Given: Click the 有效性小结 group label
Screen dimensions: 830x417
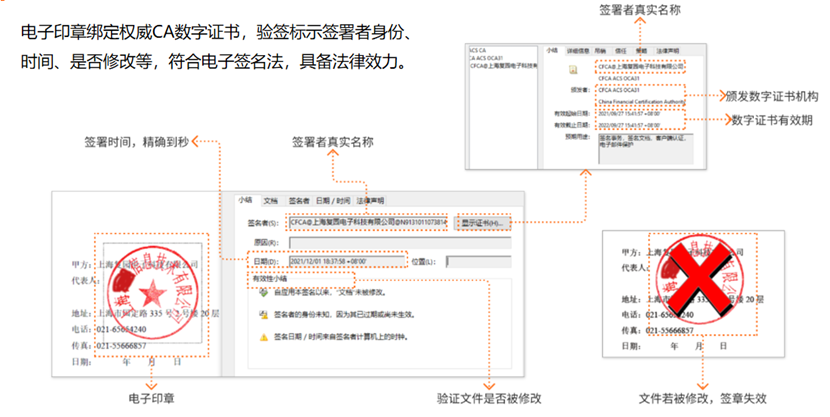Looking at the screenshot, I should 270,278.
